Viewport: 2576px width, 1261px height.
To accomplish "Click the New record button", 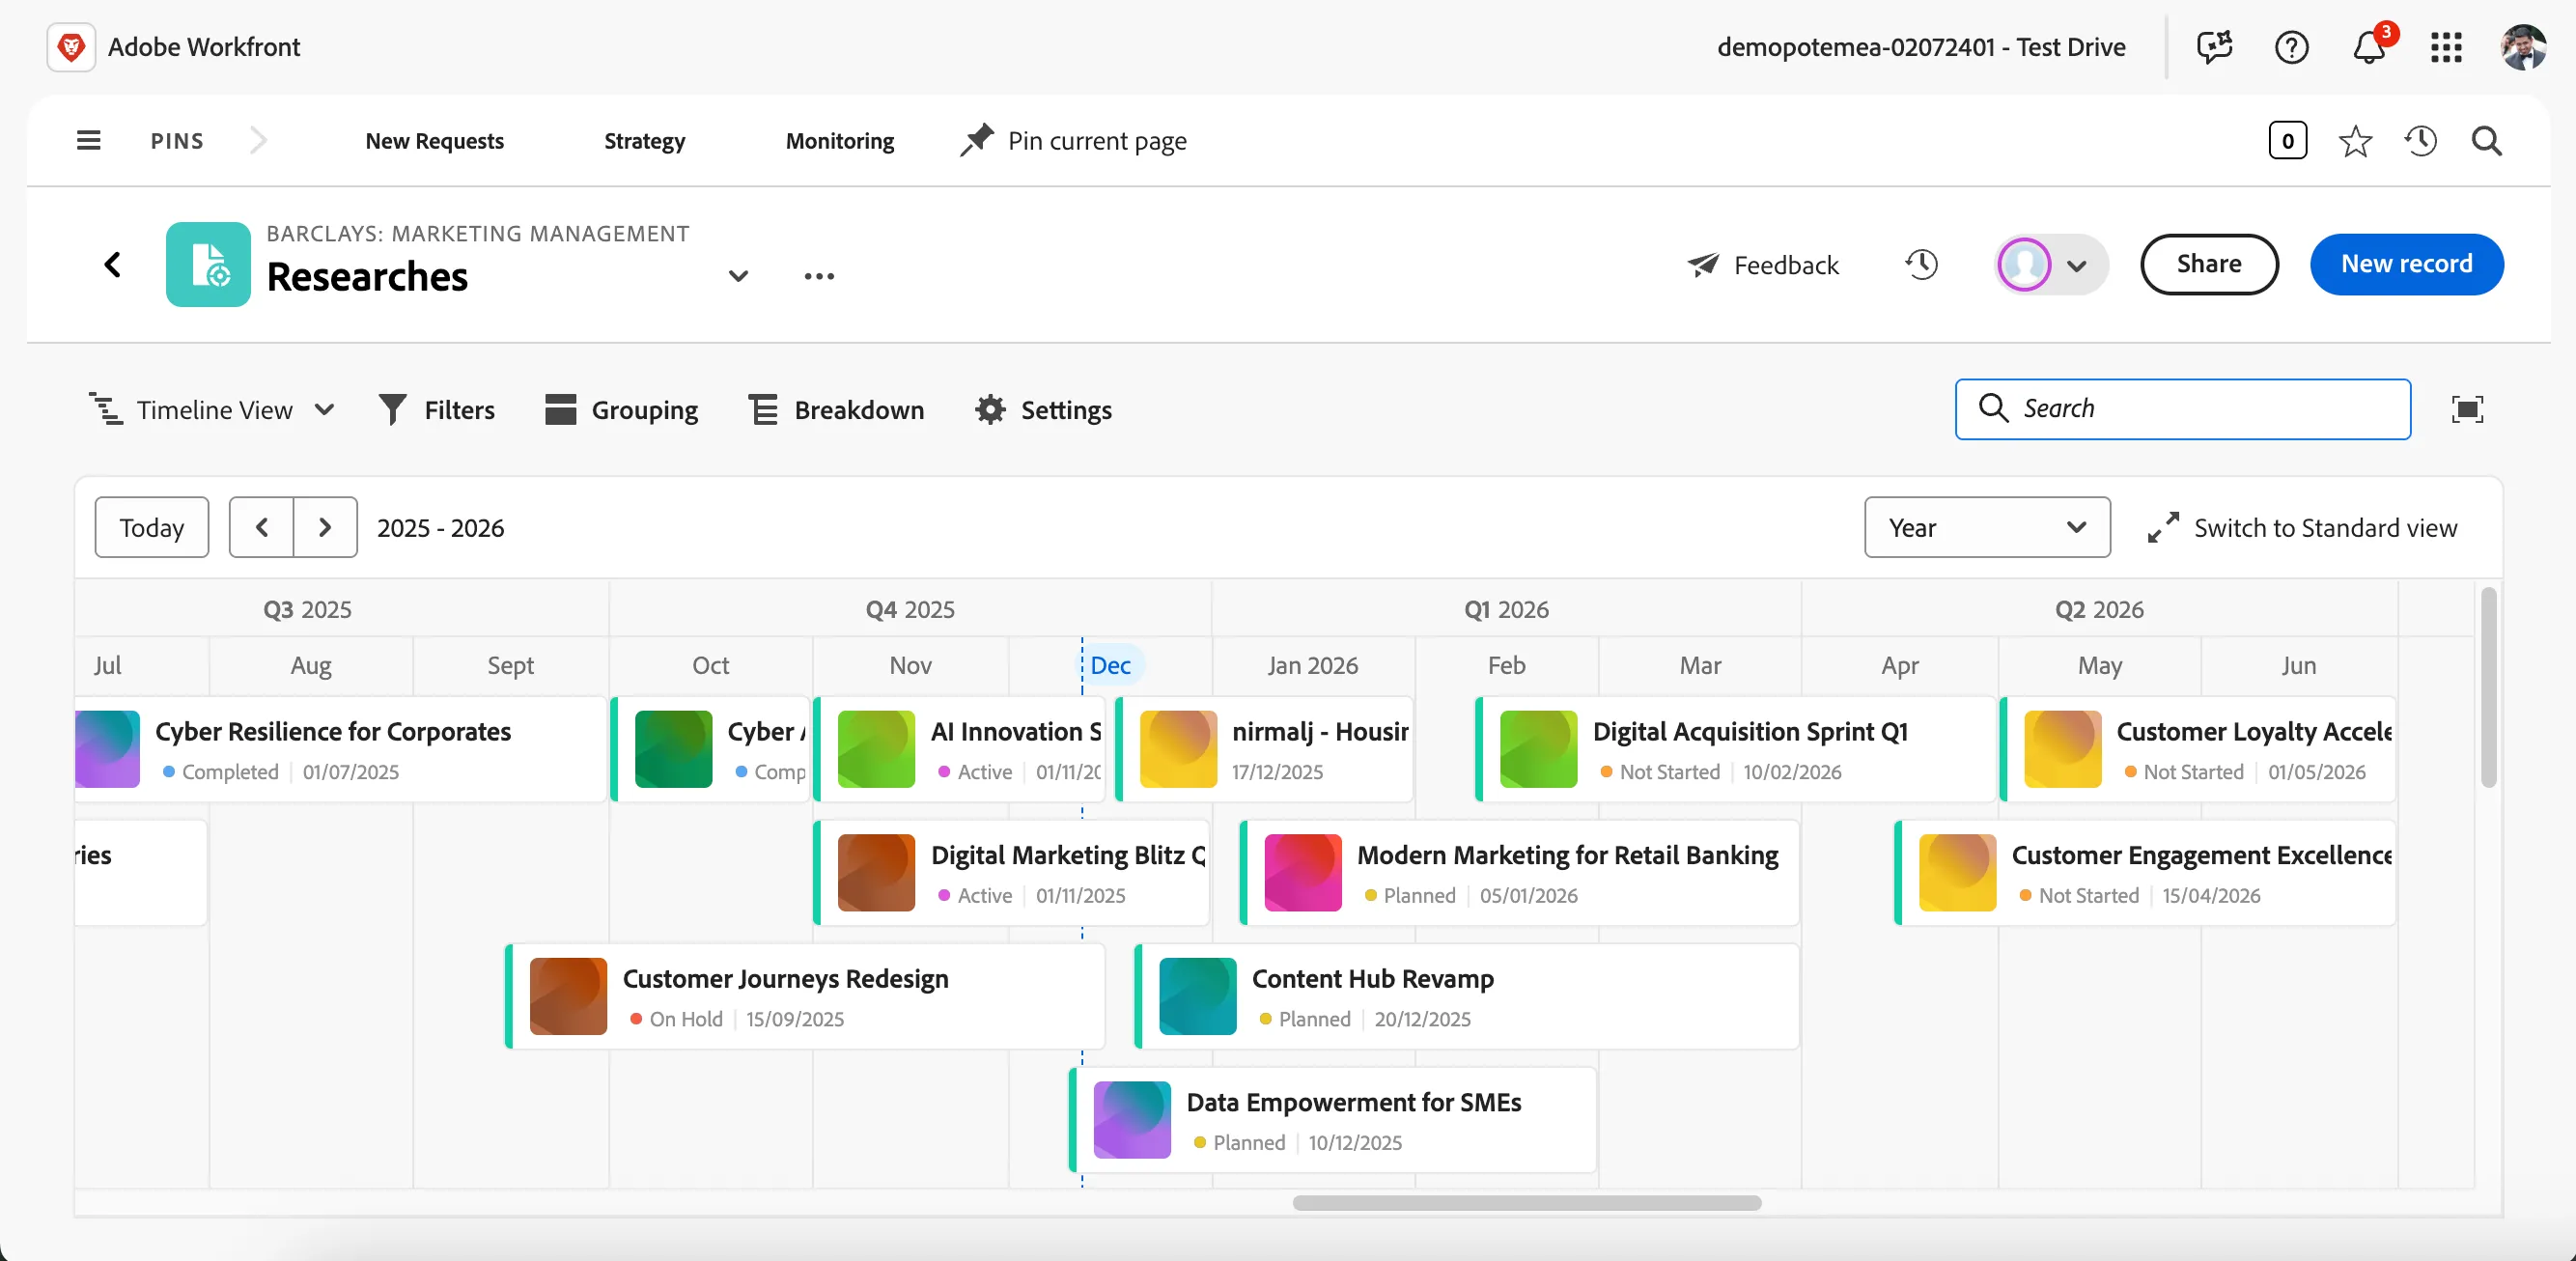I will 2406,264.
